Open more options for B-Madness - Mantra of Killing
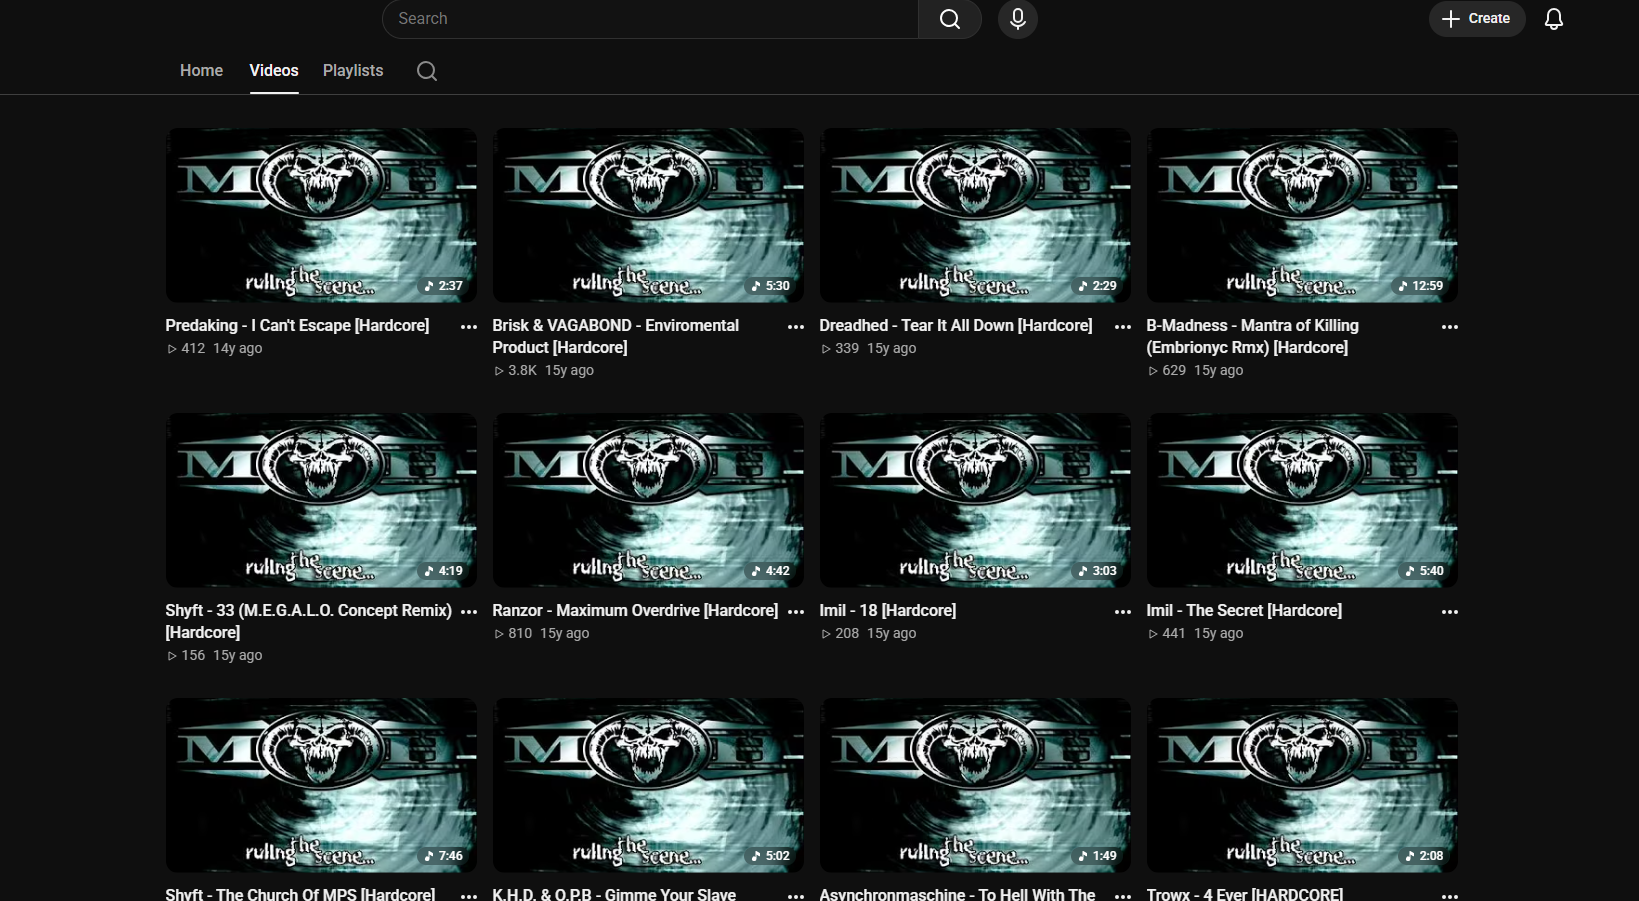1639x901 pixels. coord(1450,327)
